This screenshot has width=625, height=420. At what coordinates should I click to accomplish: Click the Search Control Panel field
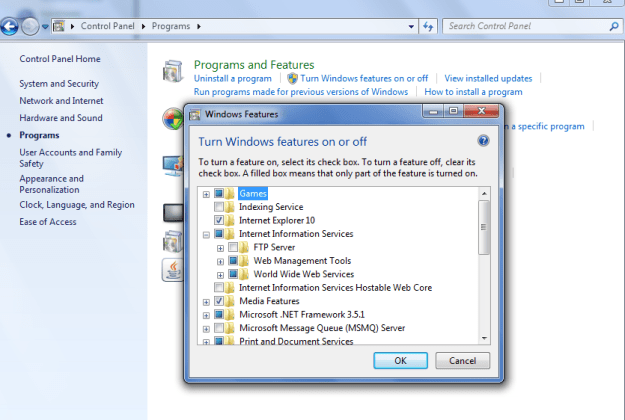pyautogui.click(x=525, y=26)
